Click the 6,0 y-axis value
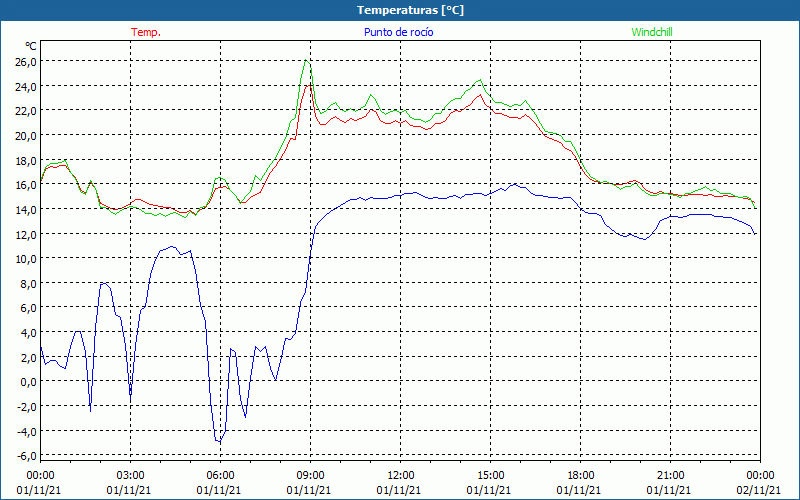800x500 pixels. click(28, 308)
